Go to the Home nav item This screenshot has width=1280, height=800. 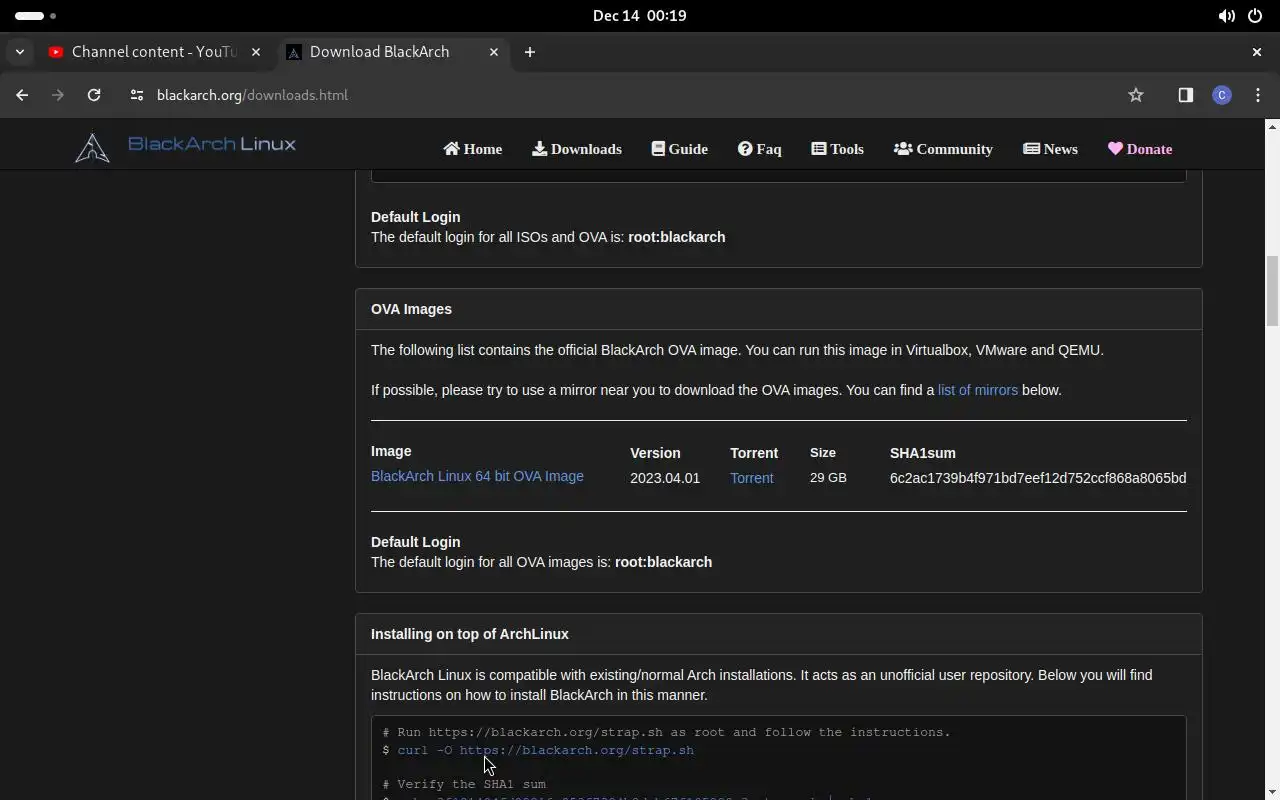click(x=473, y=149)
